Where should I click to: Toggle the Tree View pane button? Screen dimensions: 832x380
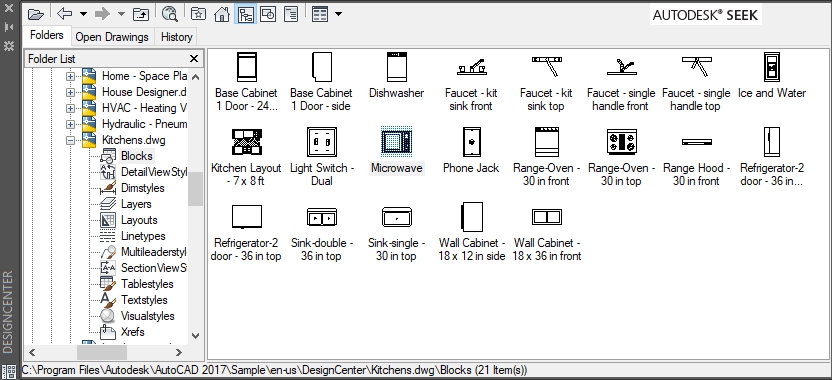point(246,14)
